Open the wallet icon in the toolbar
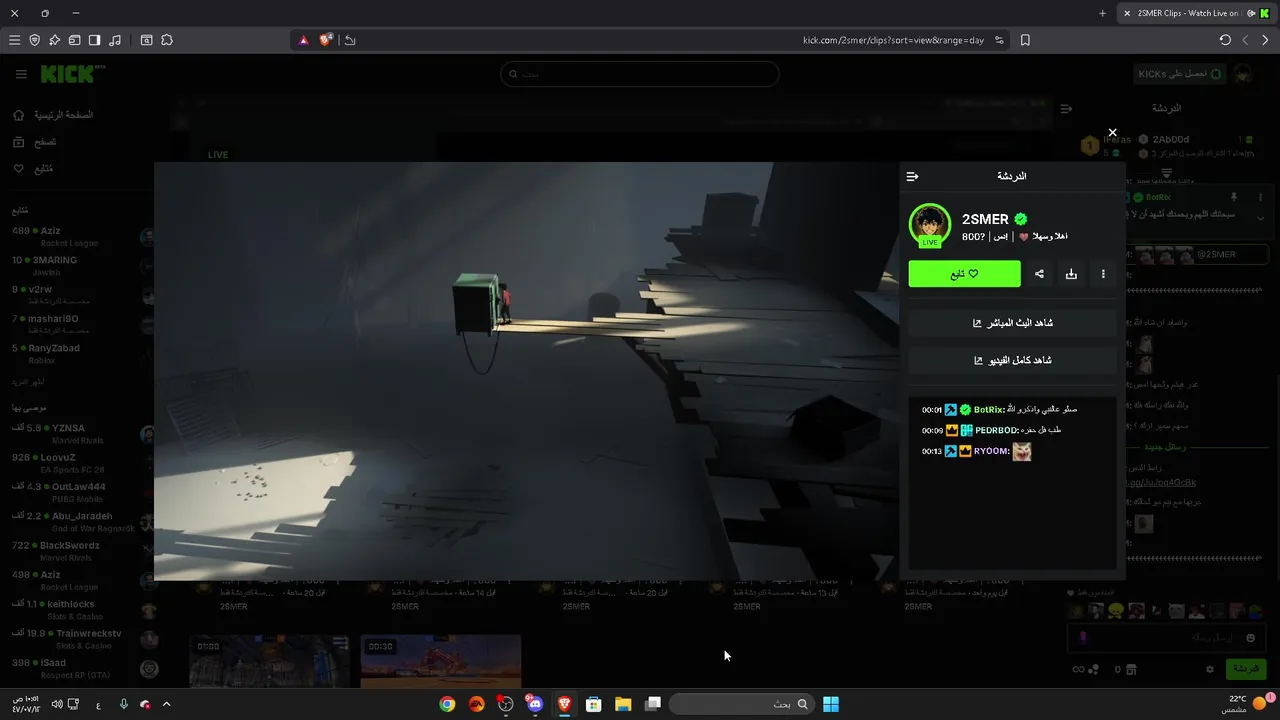Screen dimensions: 1280x720 pos(74,40)
